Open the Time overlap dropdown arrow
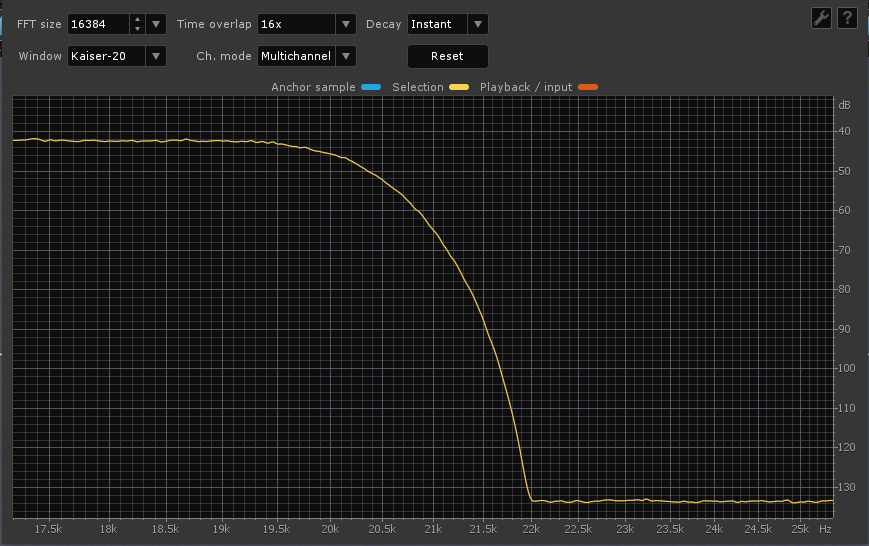Image resolution: width=869 pixels, height=546 pixels. coord(346,24)
